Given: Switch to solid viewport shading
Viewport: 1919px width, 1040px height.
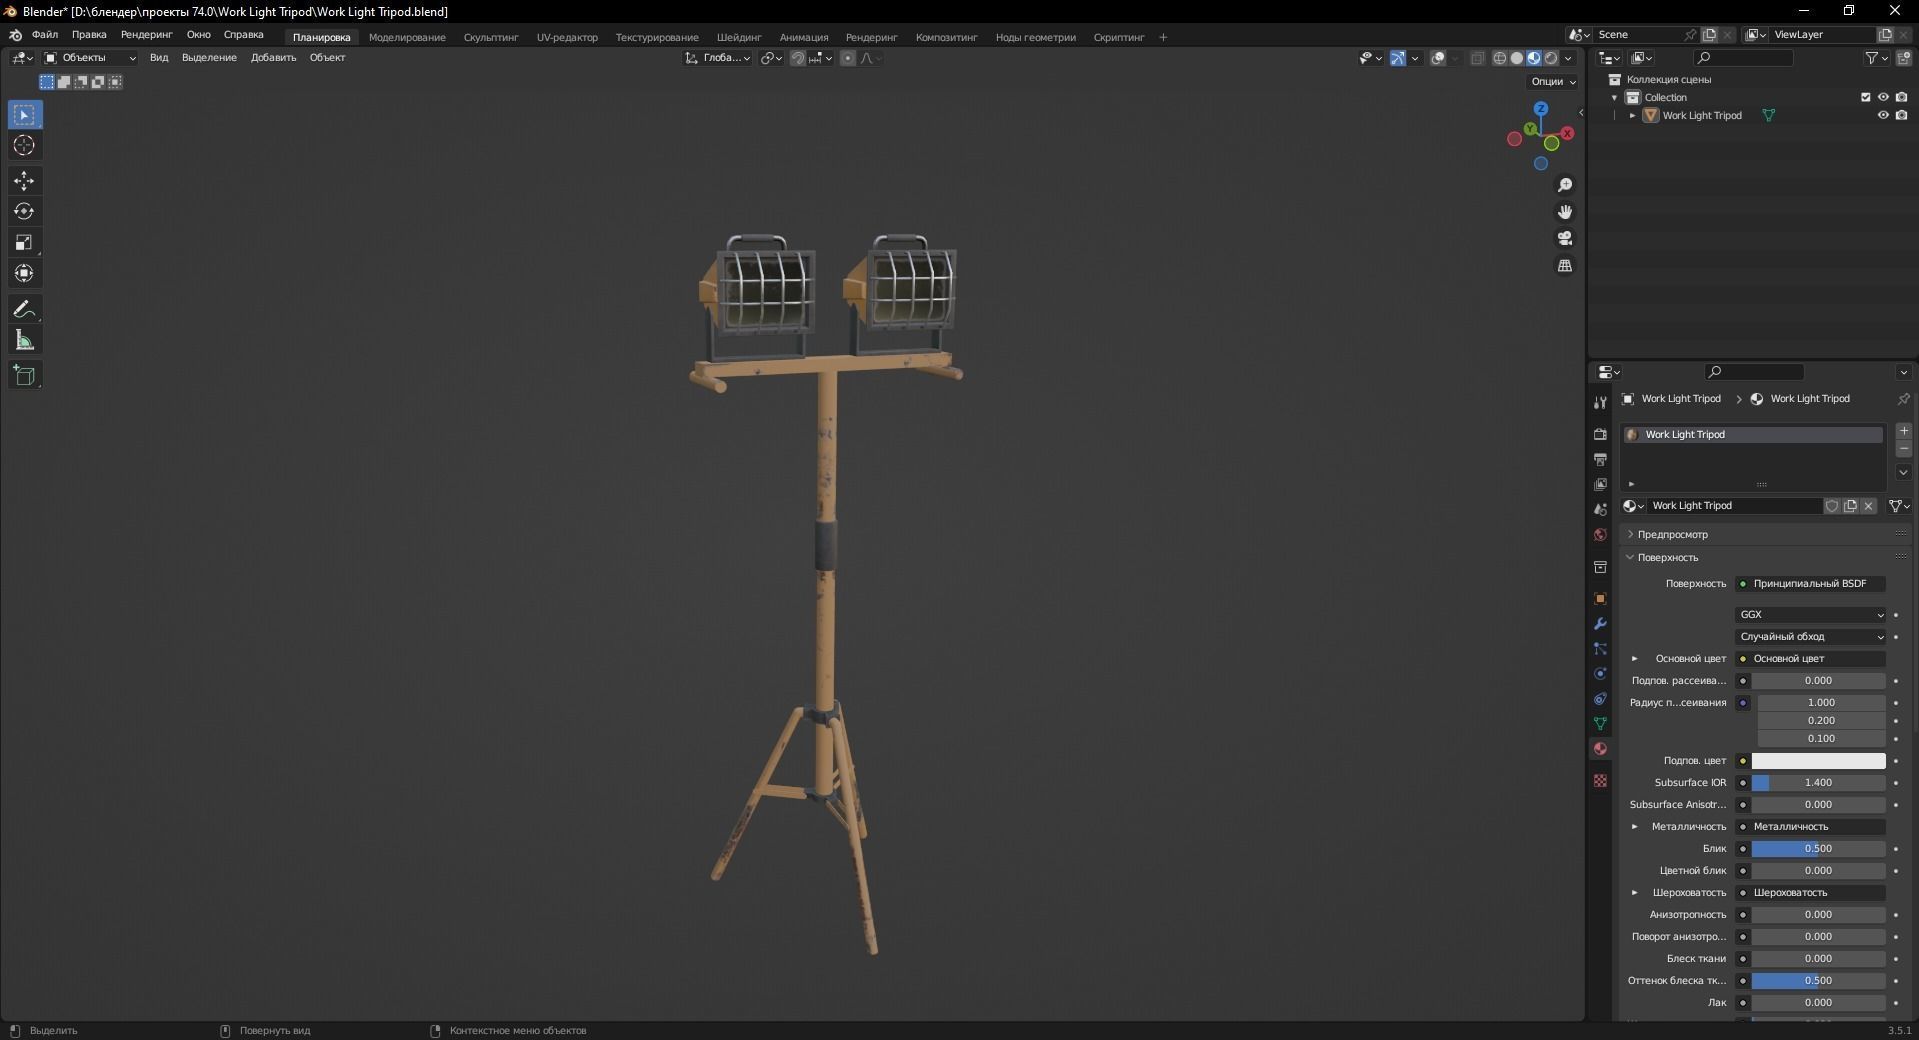Looking at the screenshot, I should 1517,58.
